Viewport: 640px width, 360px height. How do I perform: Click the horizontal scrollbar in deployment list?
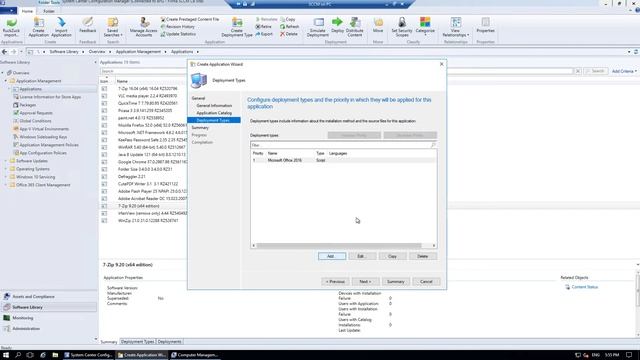[339, 246]
